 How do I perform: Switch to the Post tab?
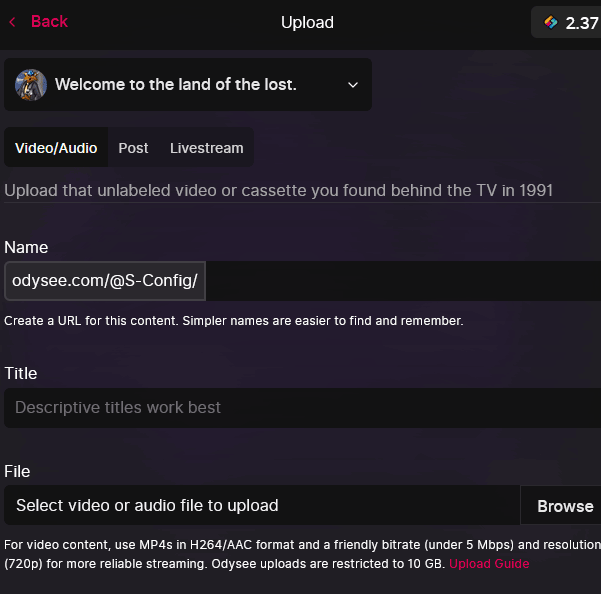coord(133,148)
